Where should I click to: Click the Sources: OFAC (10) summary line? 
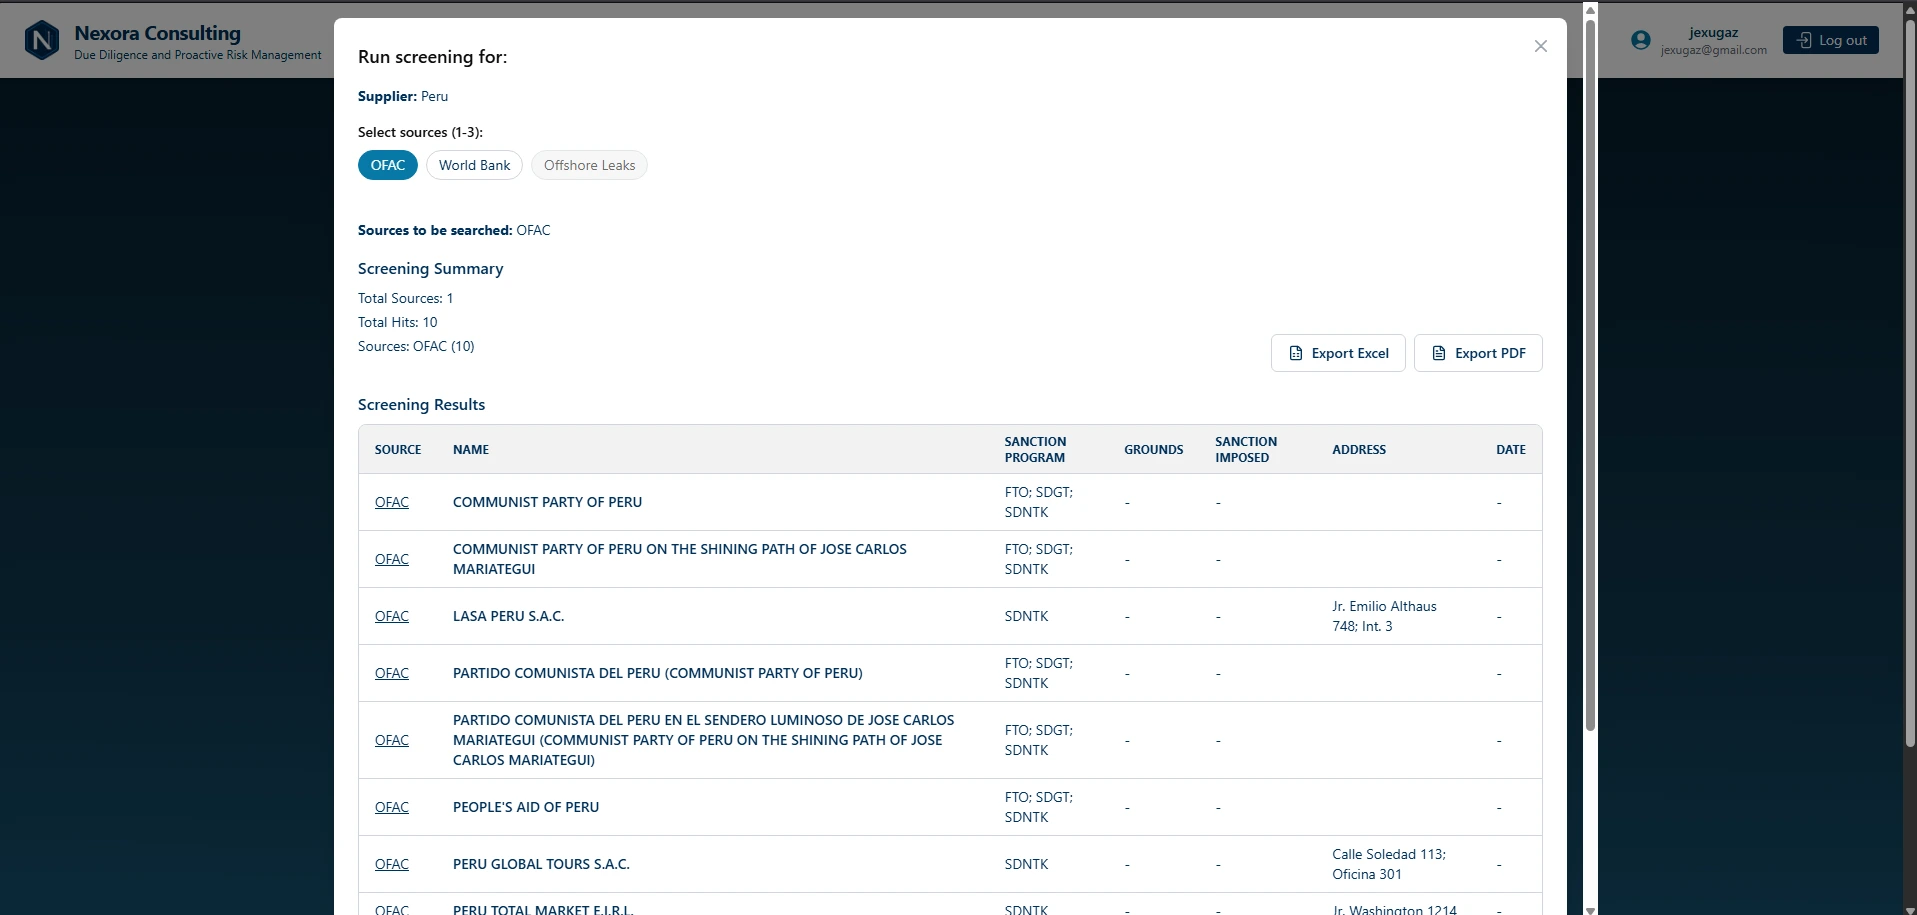click(x=416, y=346)
